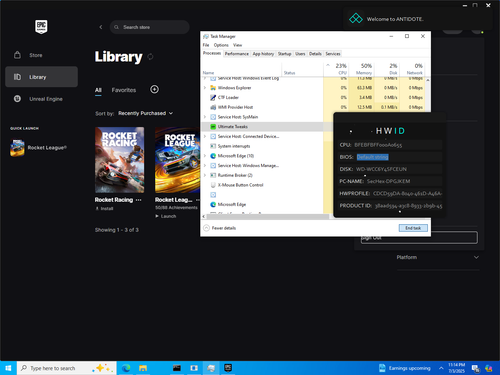Click the horizontal scrollbar in Task Manager
The width and height of the screenshot is (500, 375).
tap(267, 217)
